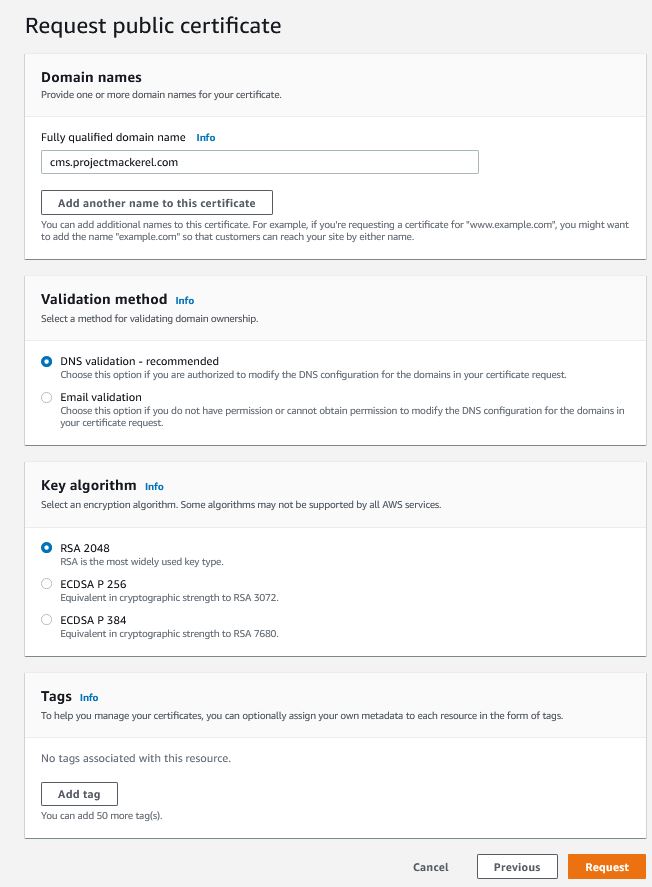Select the DNS validation radio button

(47, 361)
